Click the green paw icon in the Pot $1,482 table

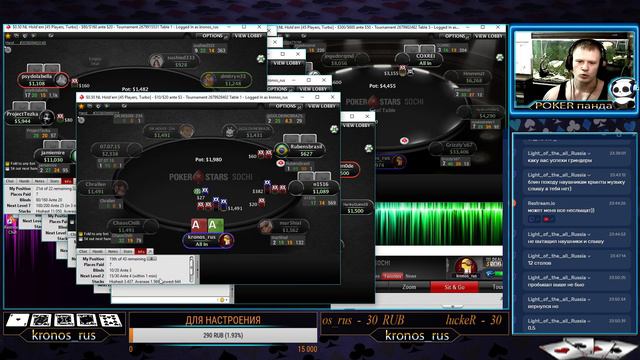tap(261, 59)
